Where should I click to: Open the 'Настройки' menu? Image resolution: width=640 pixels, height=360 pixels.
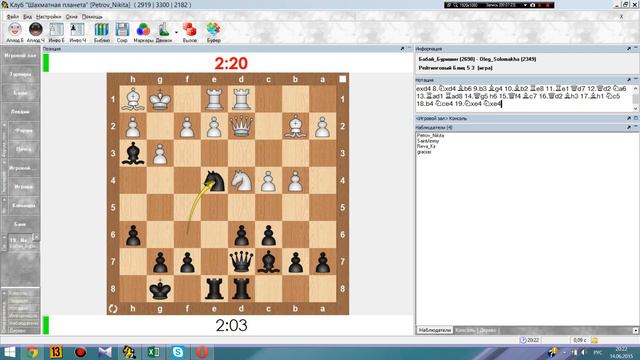tap(49, 17)
